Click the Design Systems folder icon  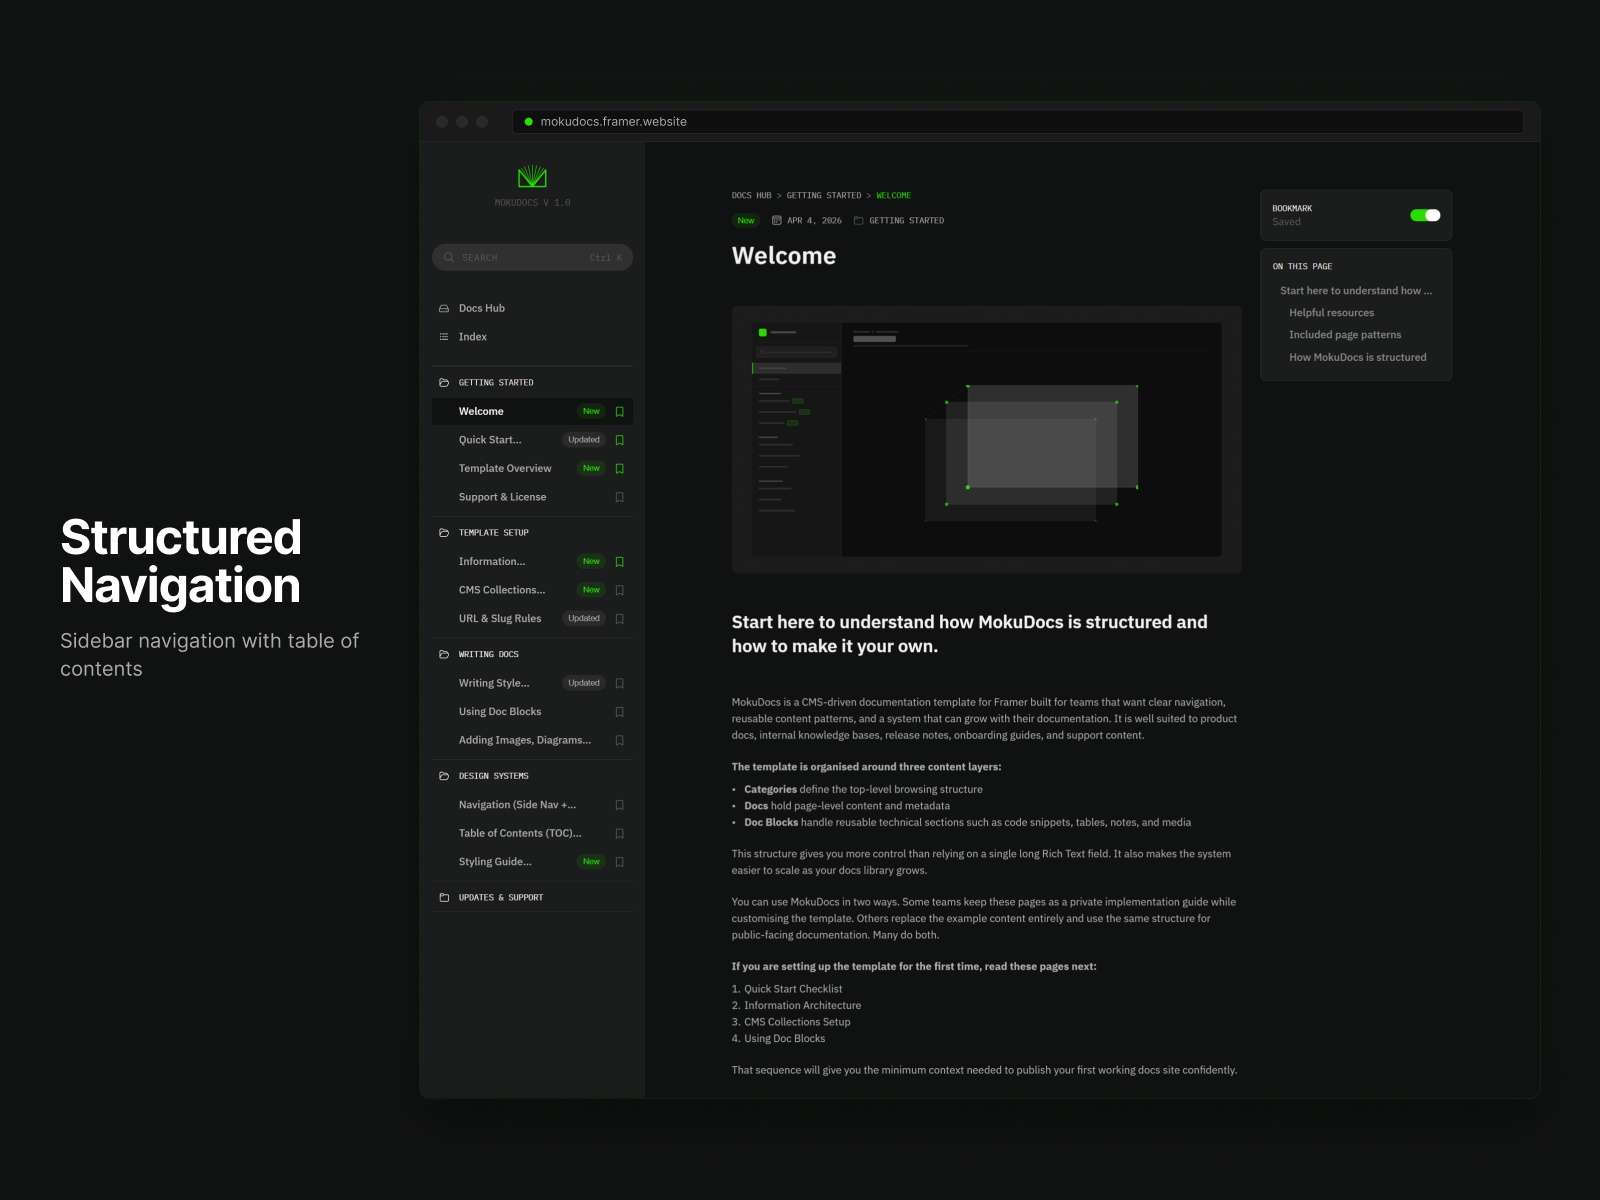[444, 776]
